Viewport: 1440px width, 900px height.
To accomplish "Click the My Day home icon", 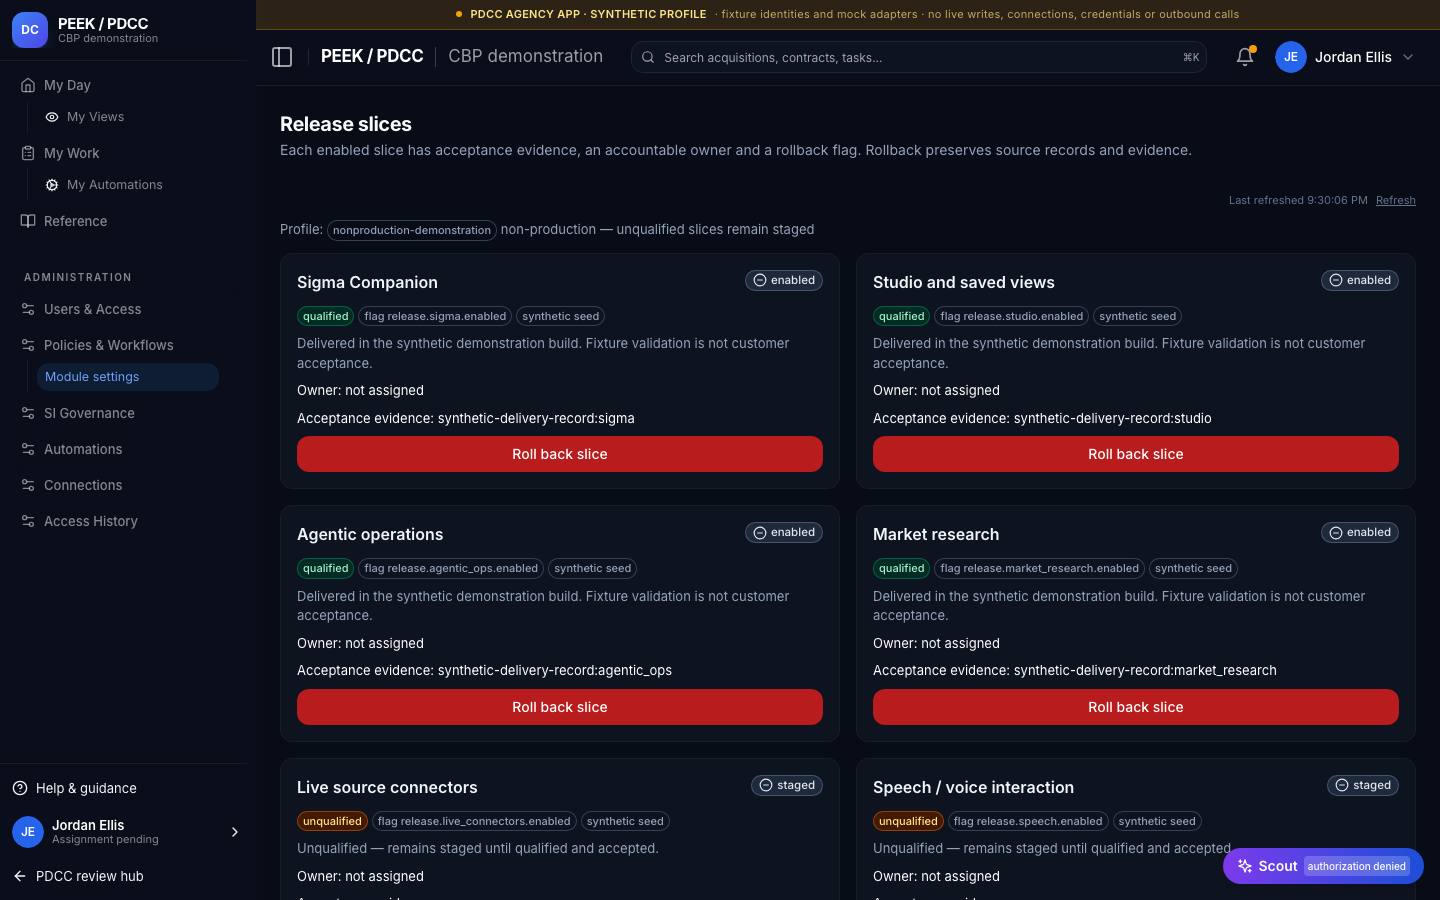I will [x=28, y=85].
